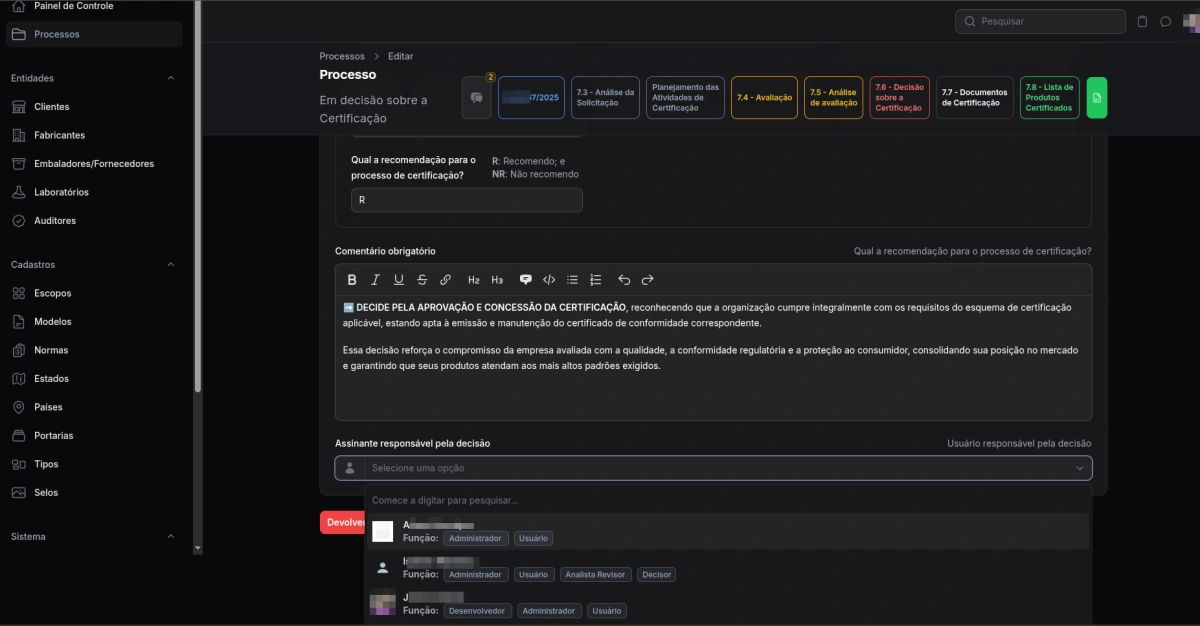The image size is (1200, 626).
Task: Apply strikethrough formatting
Action: click(423, 280)
